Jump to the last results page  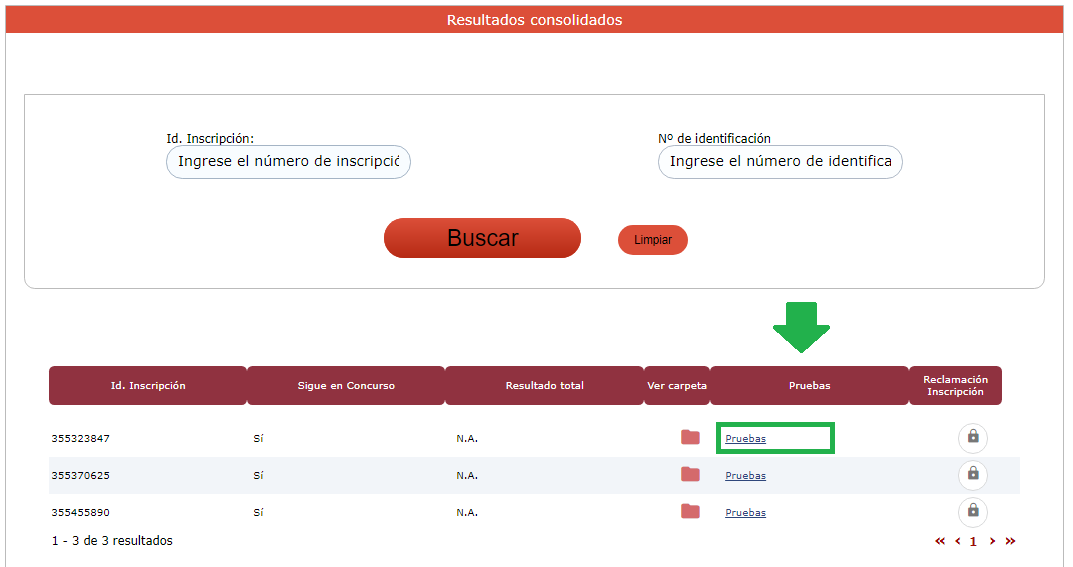[x=1010, y=541]
